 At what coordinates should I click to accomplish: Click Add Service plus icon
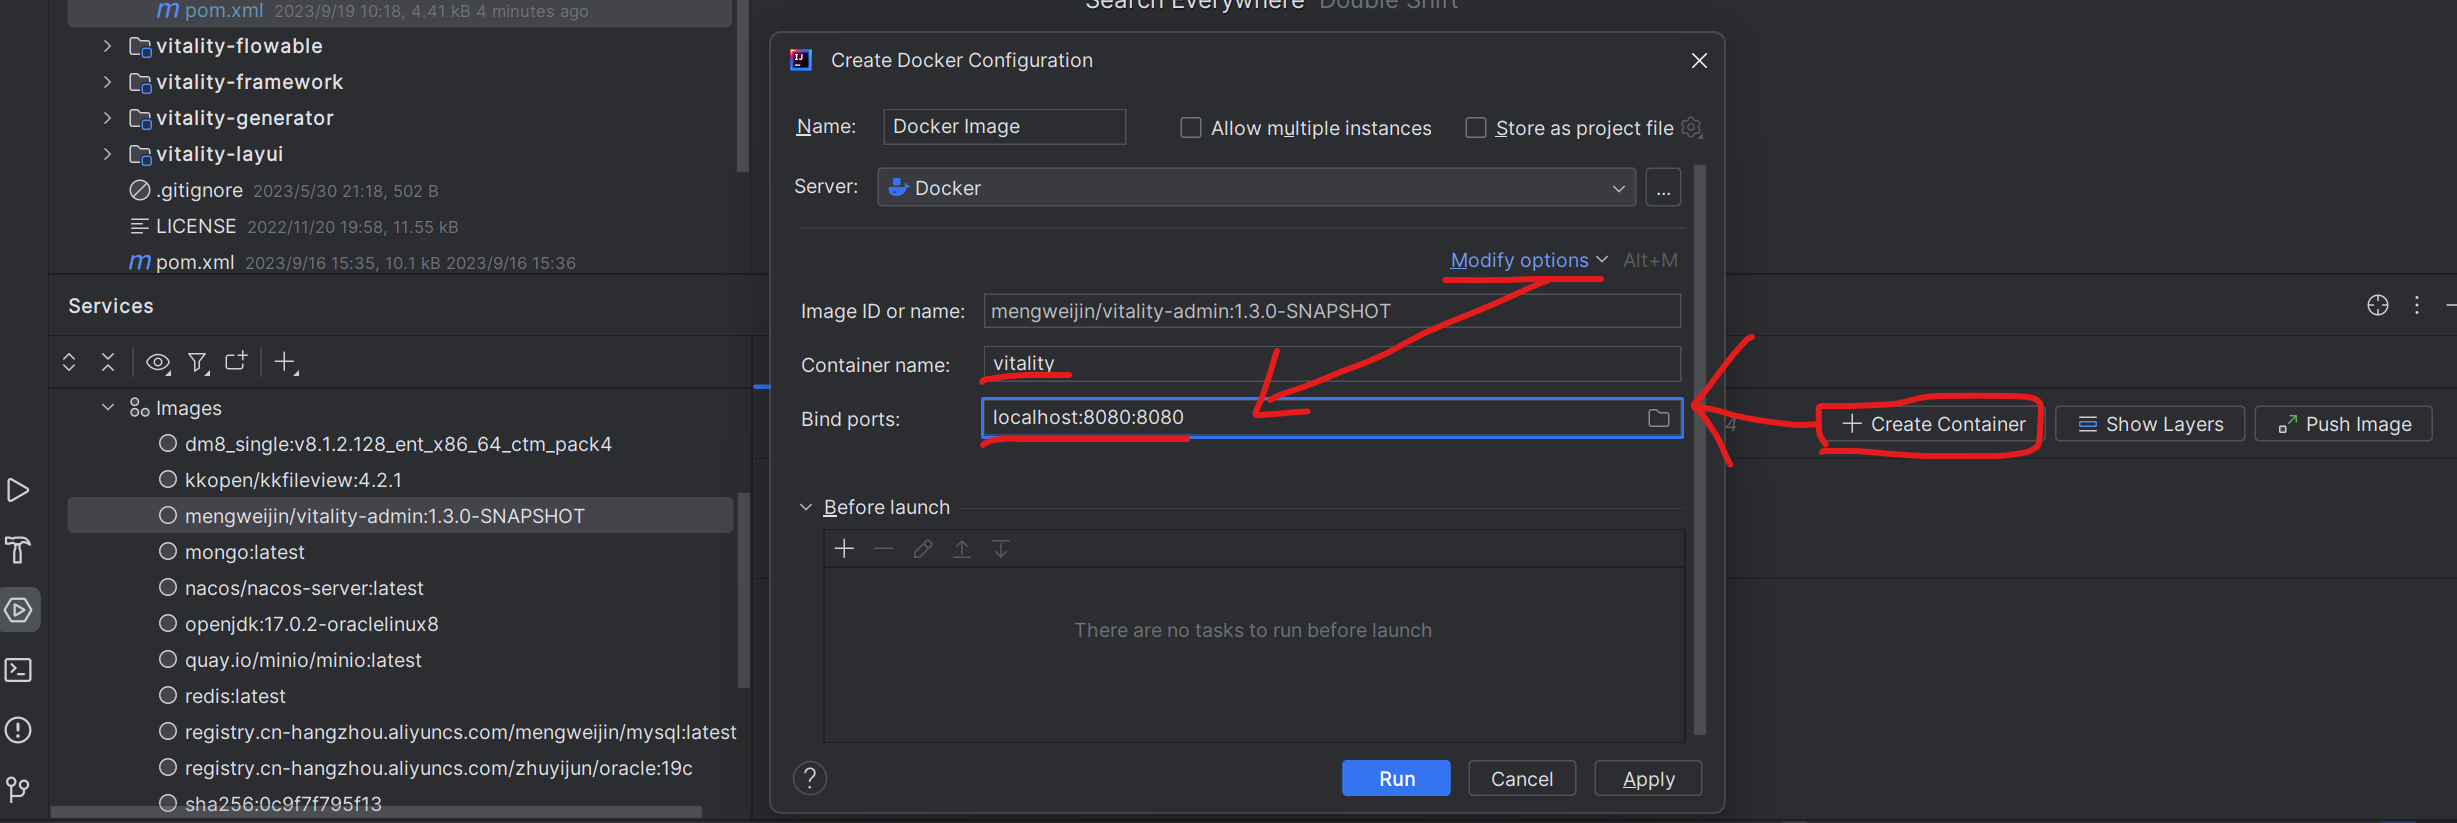coord(286,362)
